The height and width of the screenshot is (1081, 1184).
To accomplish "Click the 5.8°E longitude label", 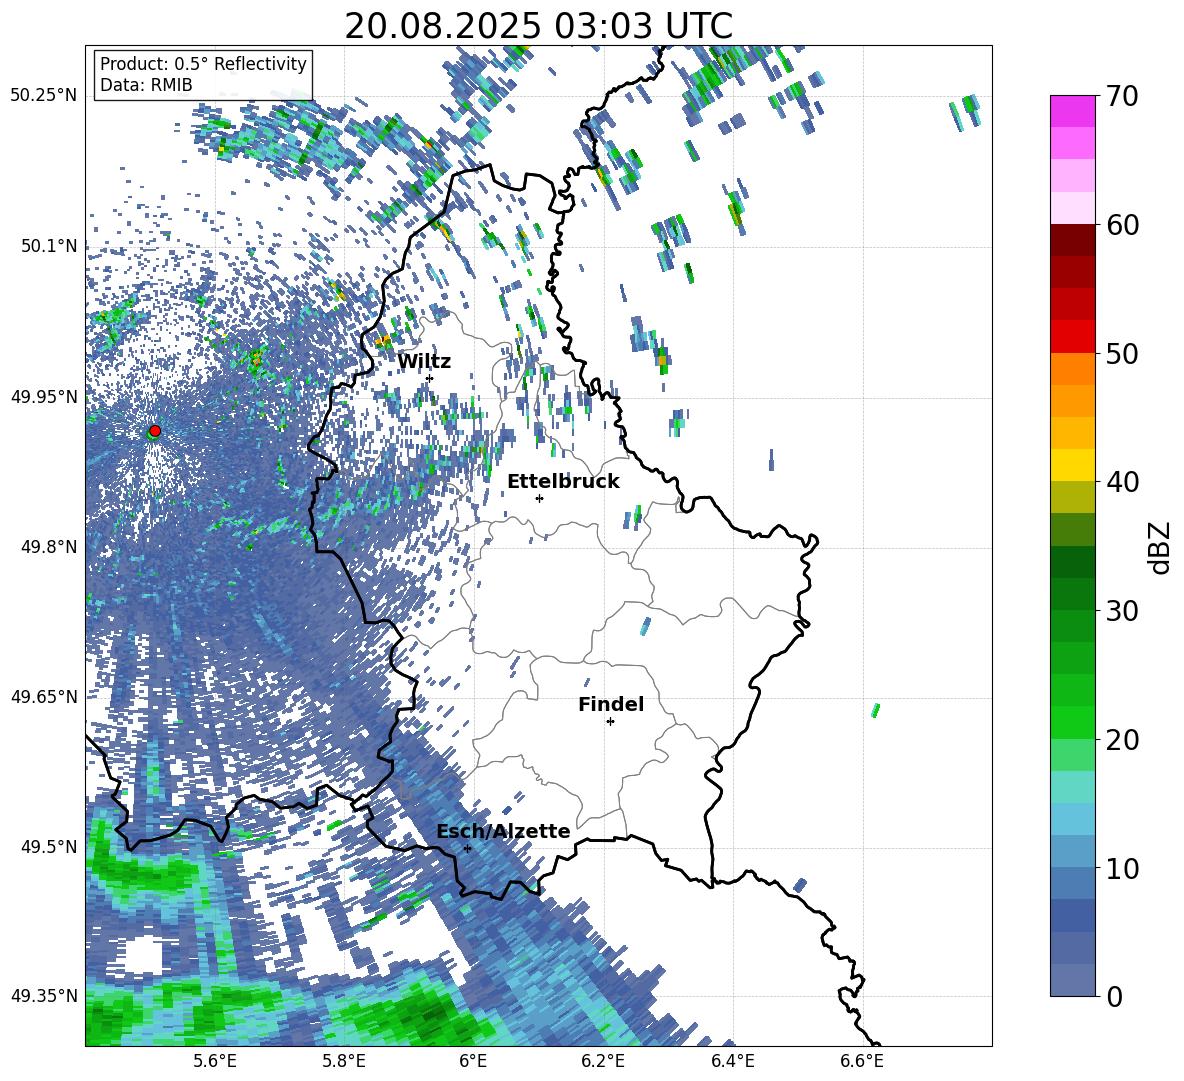I will click(x=344, y=1061).
